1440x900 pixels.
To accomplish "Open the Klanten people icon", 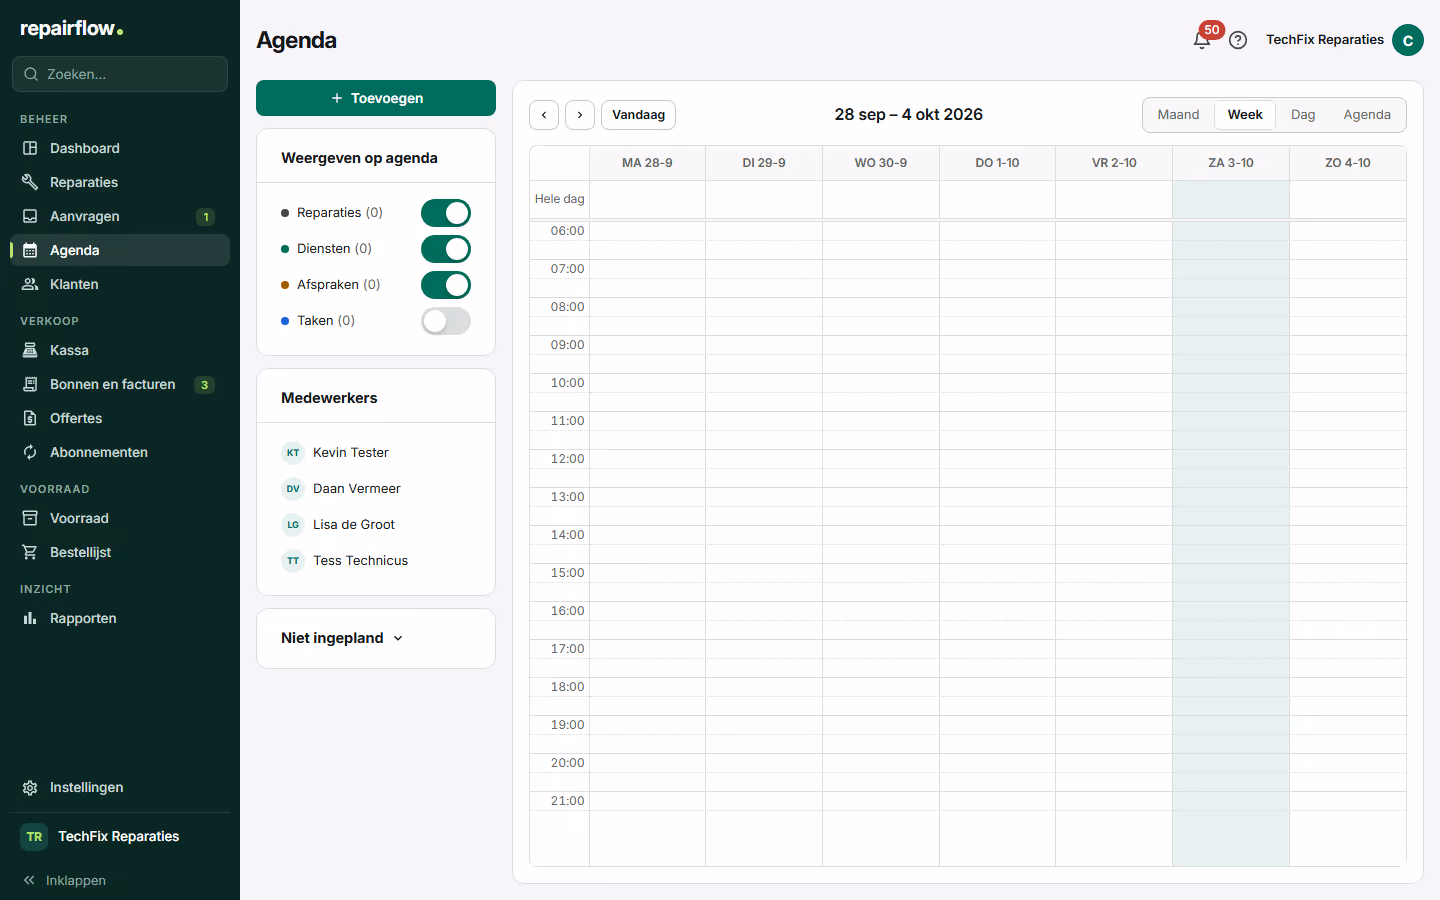I will coord(30,284).
